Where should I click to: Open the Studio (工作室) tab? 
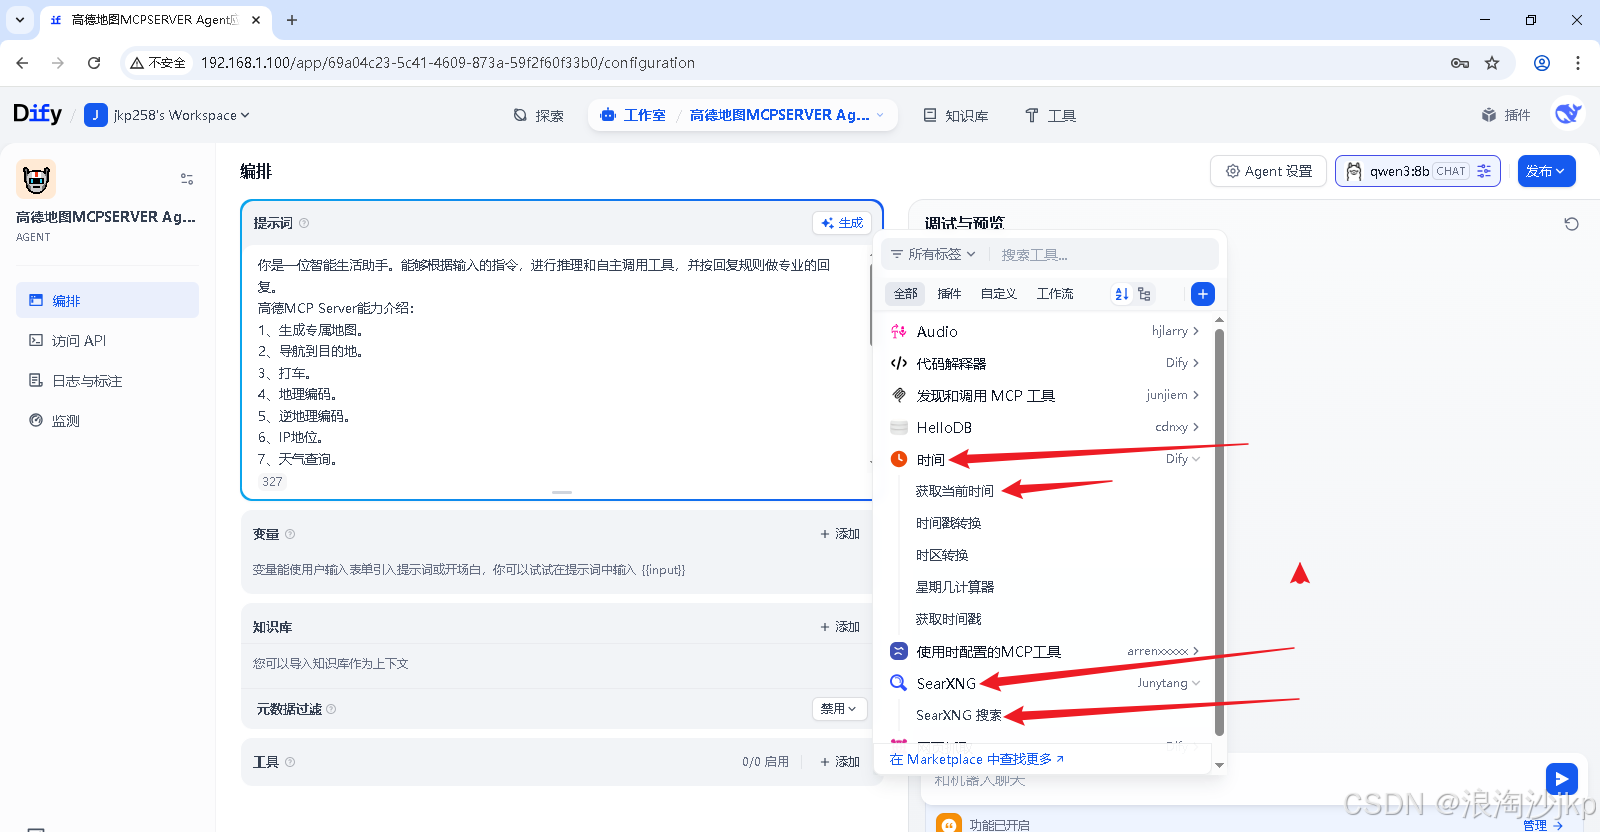633,115
